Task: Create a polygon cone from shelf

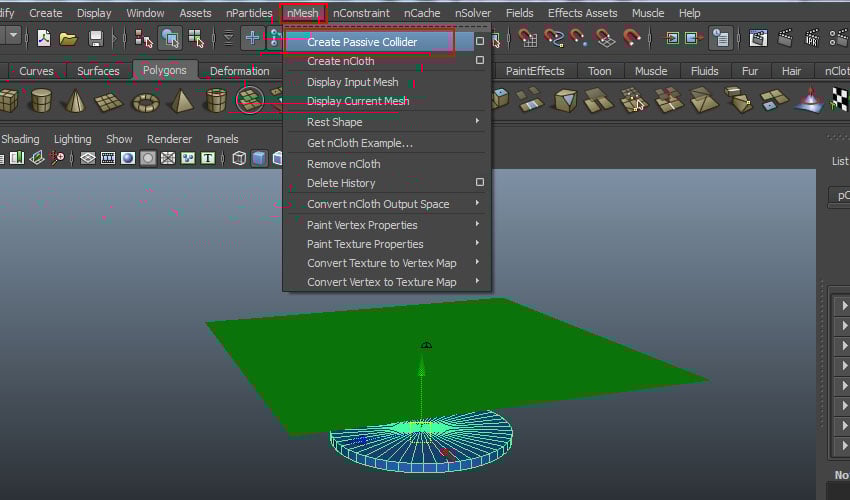Action: tap(75, 101)
